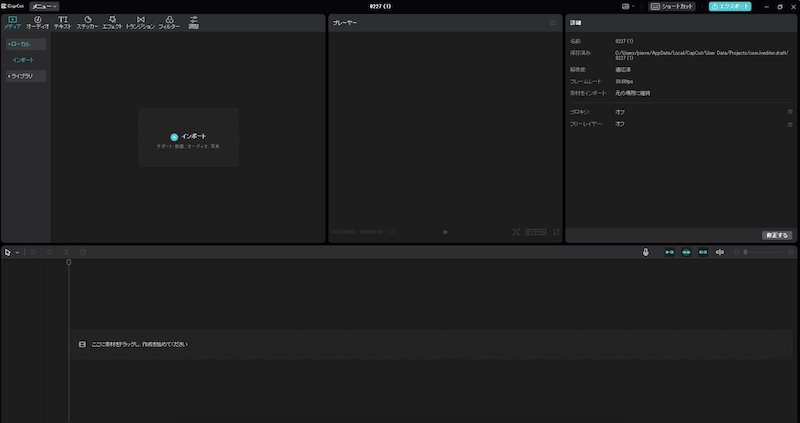Click the project title 0227 (1) in title bar
Viewport: 800px width, 423px height.
tap(381, 7)
